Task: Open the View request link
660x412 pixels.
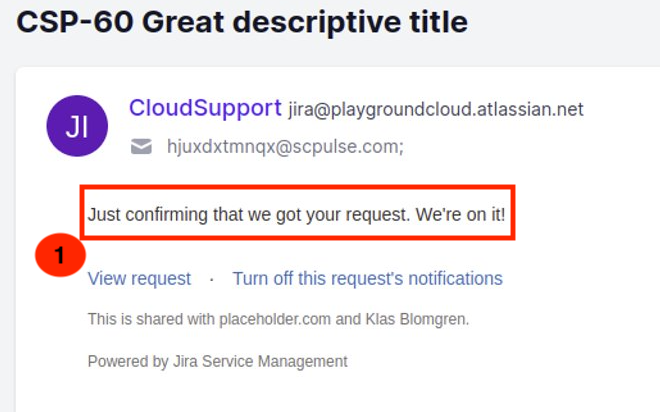Action: [139, 278]
